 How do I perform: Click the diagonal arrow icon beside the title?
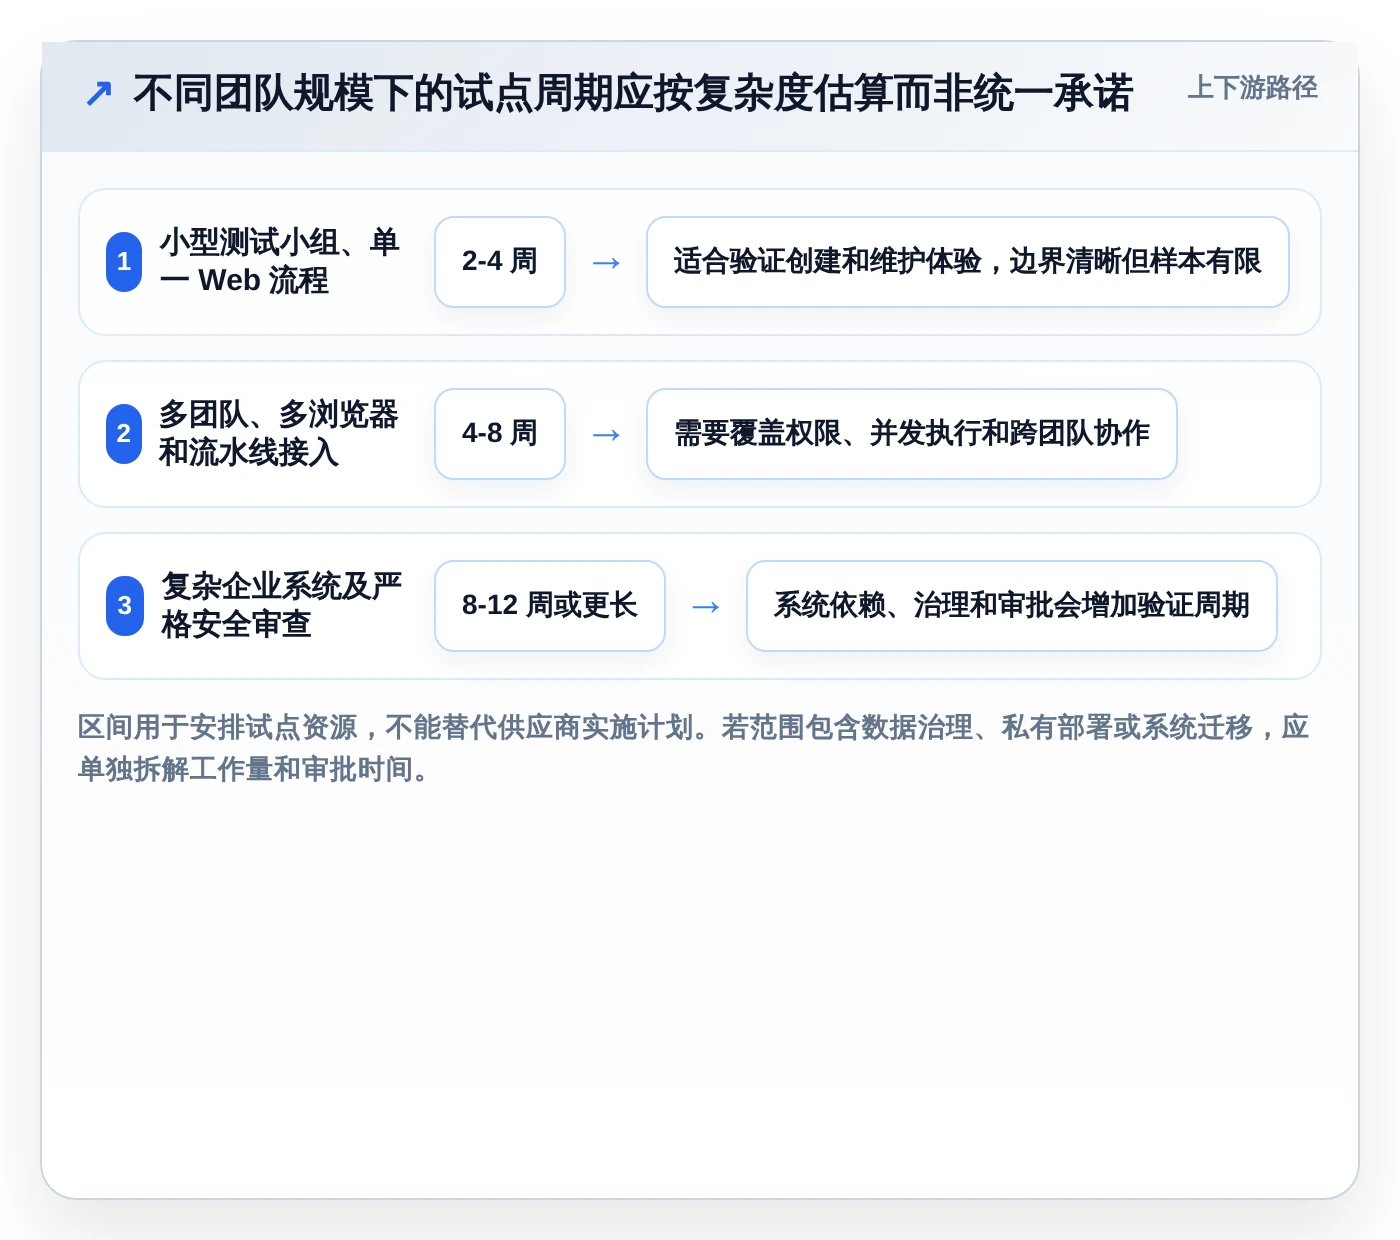pos(99,93)
